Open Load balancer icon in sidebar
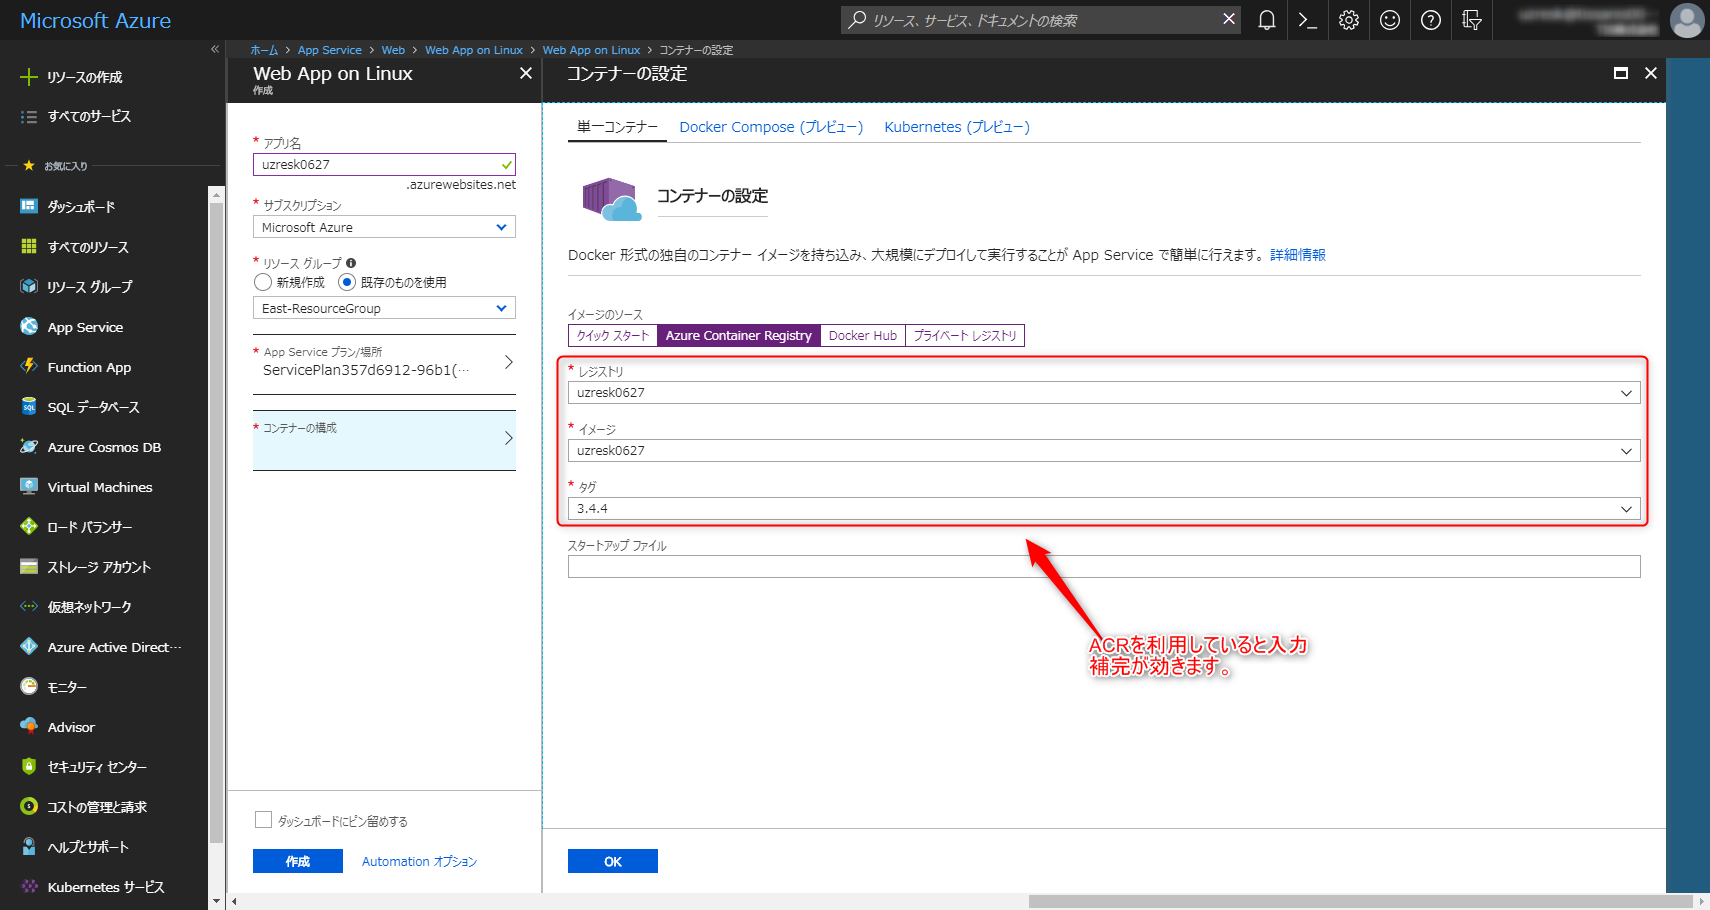Screen dimensions: 1710x910 click(29, 526)
